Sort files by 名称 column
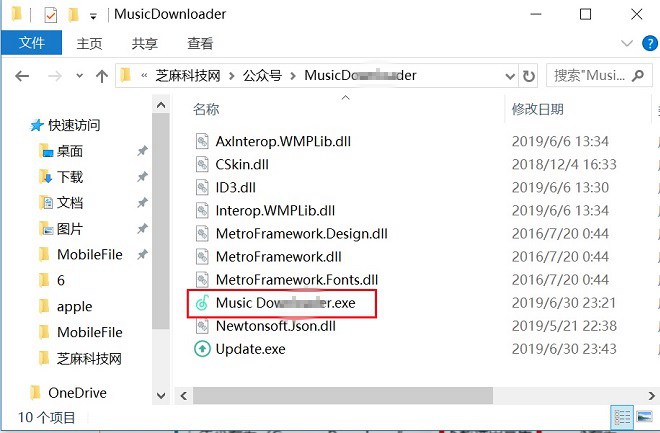 pos(206,109)
